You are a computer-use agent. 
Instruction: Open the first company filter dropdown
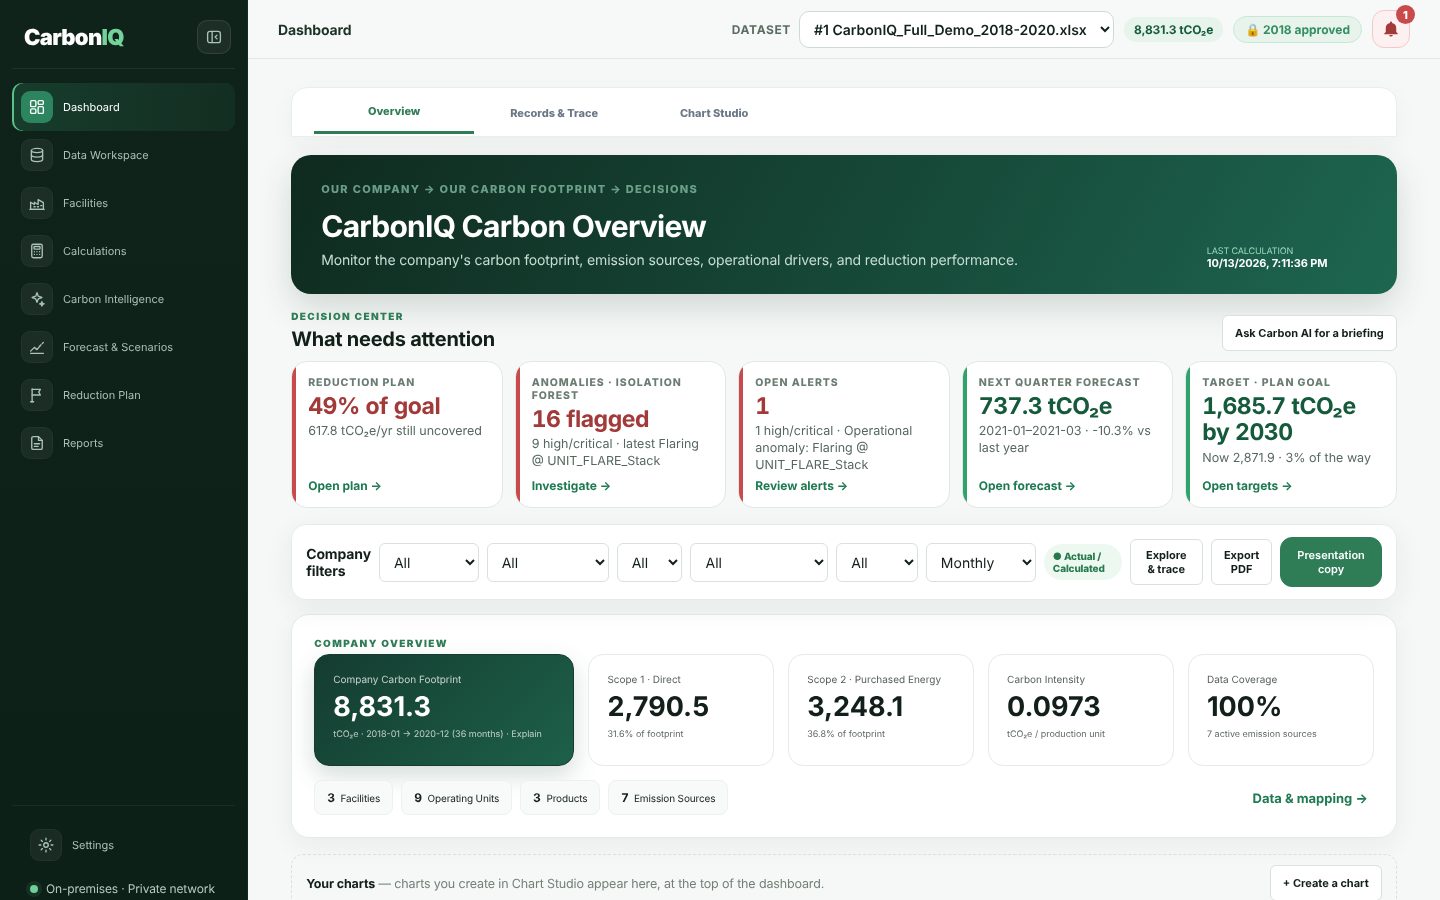pyautogui.click(x=429, y=563)
